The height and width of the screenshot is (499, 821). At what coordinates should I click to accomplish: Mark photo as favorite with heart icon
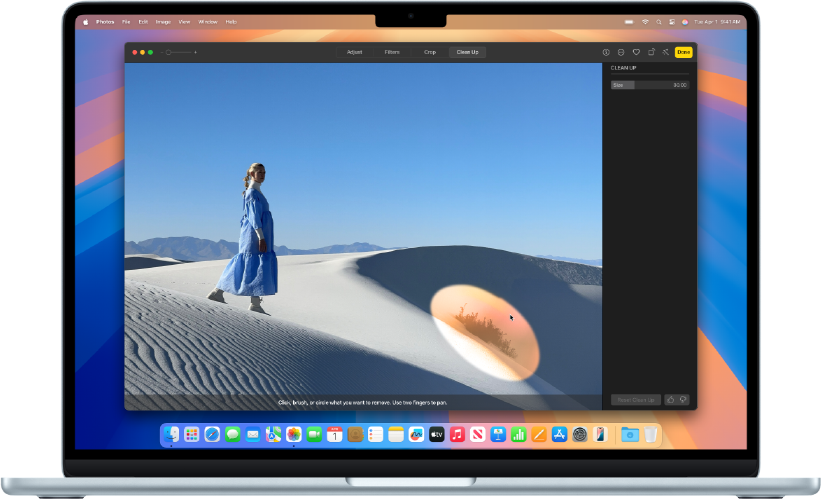(636, 52)
